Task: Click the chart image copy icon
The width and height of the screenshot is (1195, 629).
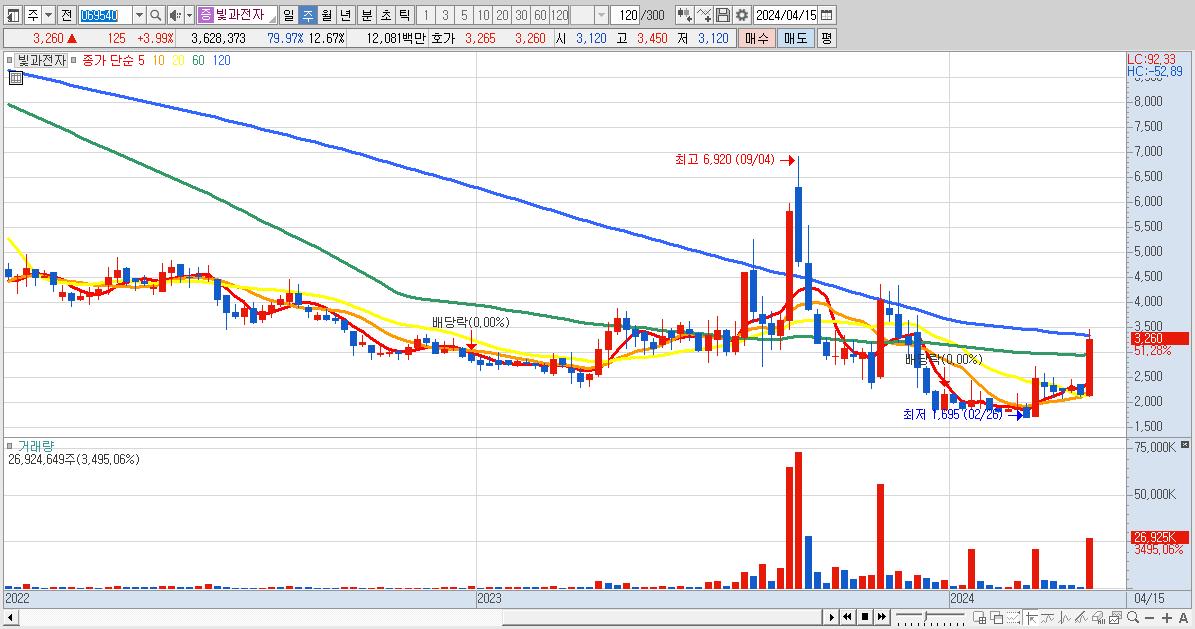Action: (x=1115, y=617)
